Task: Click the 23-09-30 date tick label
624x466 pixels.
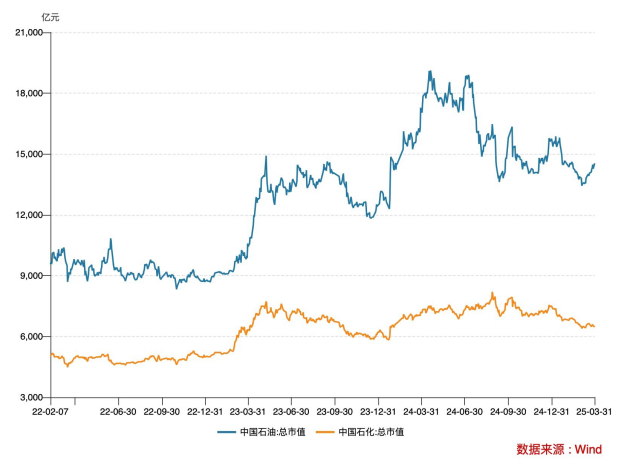Action: click(334, 411)
